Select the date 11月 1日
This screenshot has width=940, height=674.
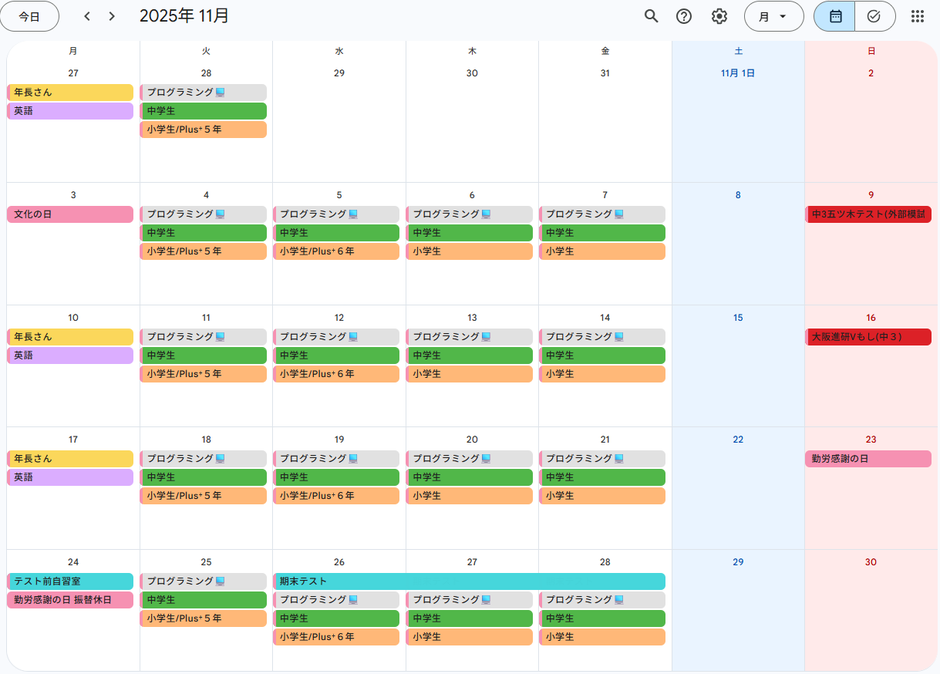click(738, 73)
